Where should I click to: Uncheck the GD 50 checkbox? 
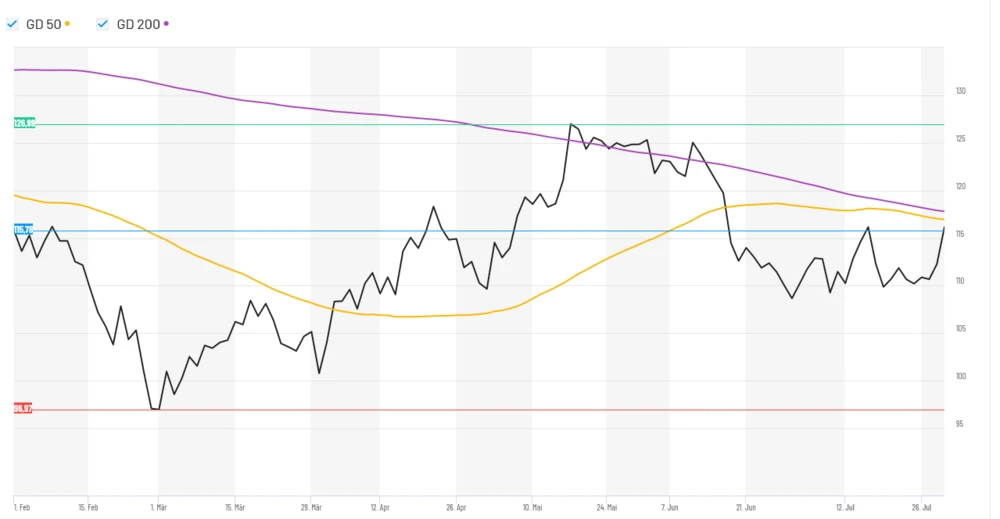(x=12, y=24)
